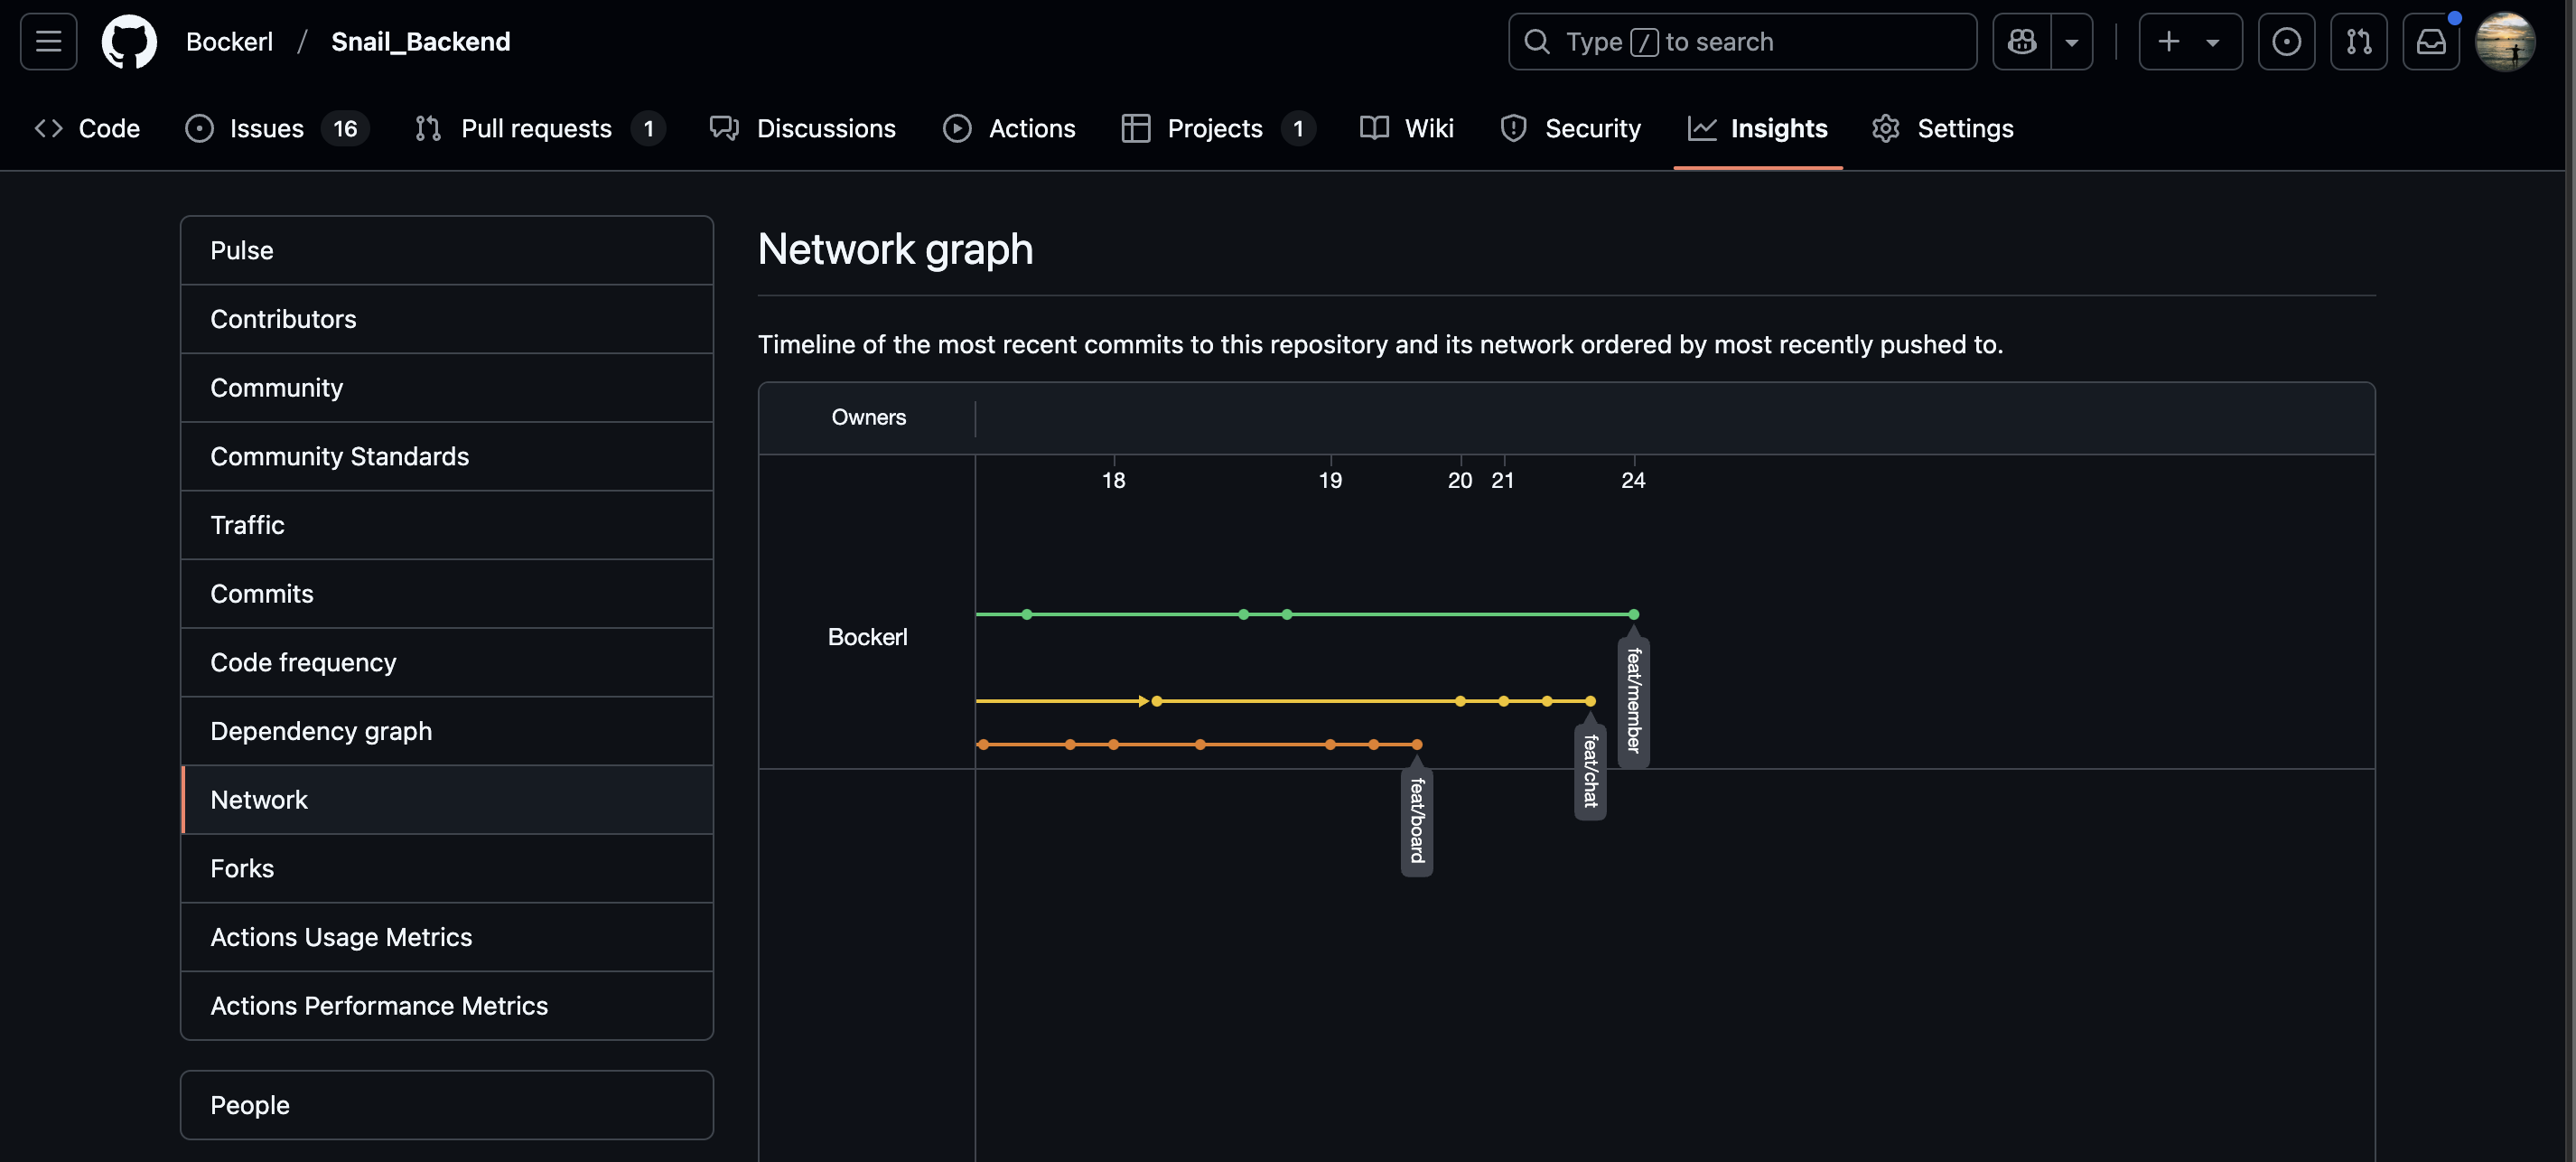The height and width of the screenshot is (1162, 2576).
Task: Open the hamburger navigation menu
Action: tap(48, 42)
